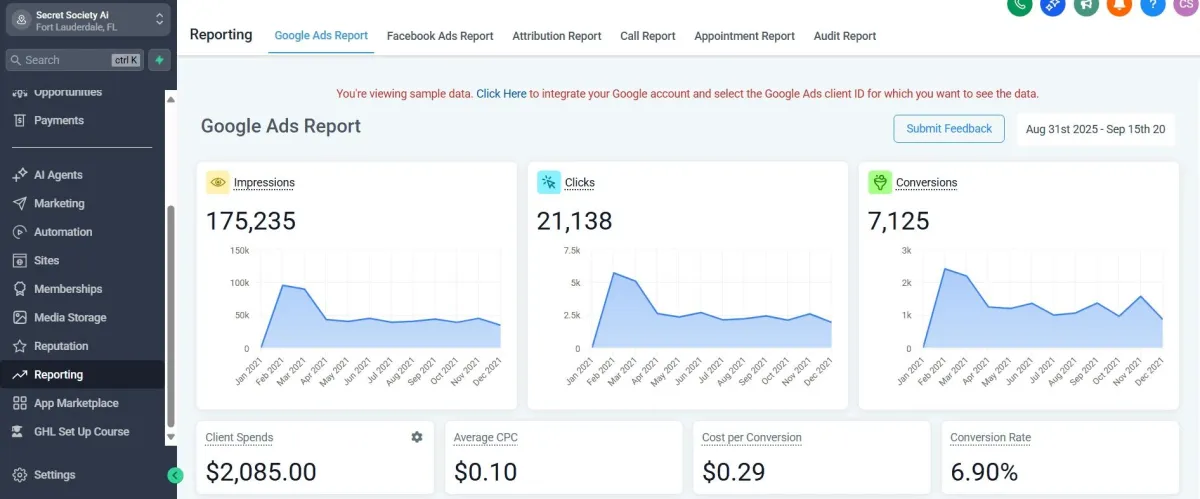Screen dimensions: 1200x499
Task: Click the green lightning quick actions icon
Action: pos(159,60)
